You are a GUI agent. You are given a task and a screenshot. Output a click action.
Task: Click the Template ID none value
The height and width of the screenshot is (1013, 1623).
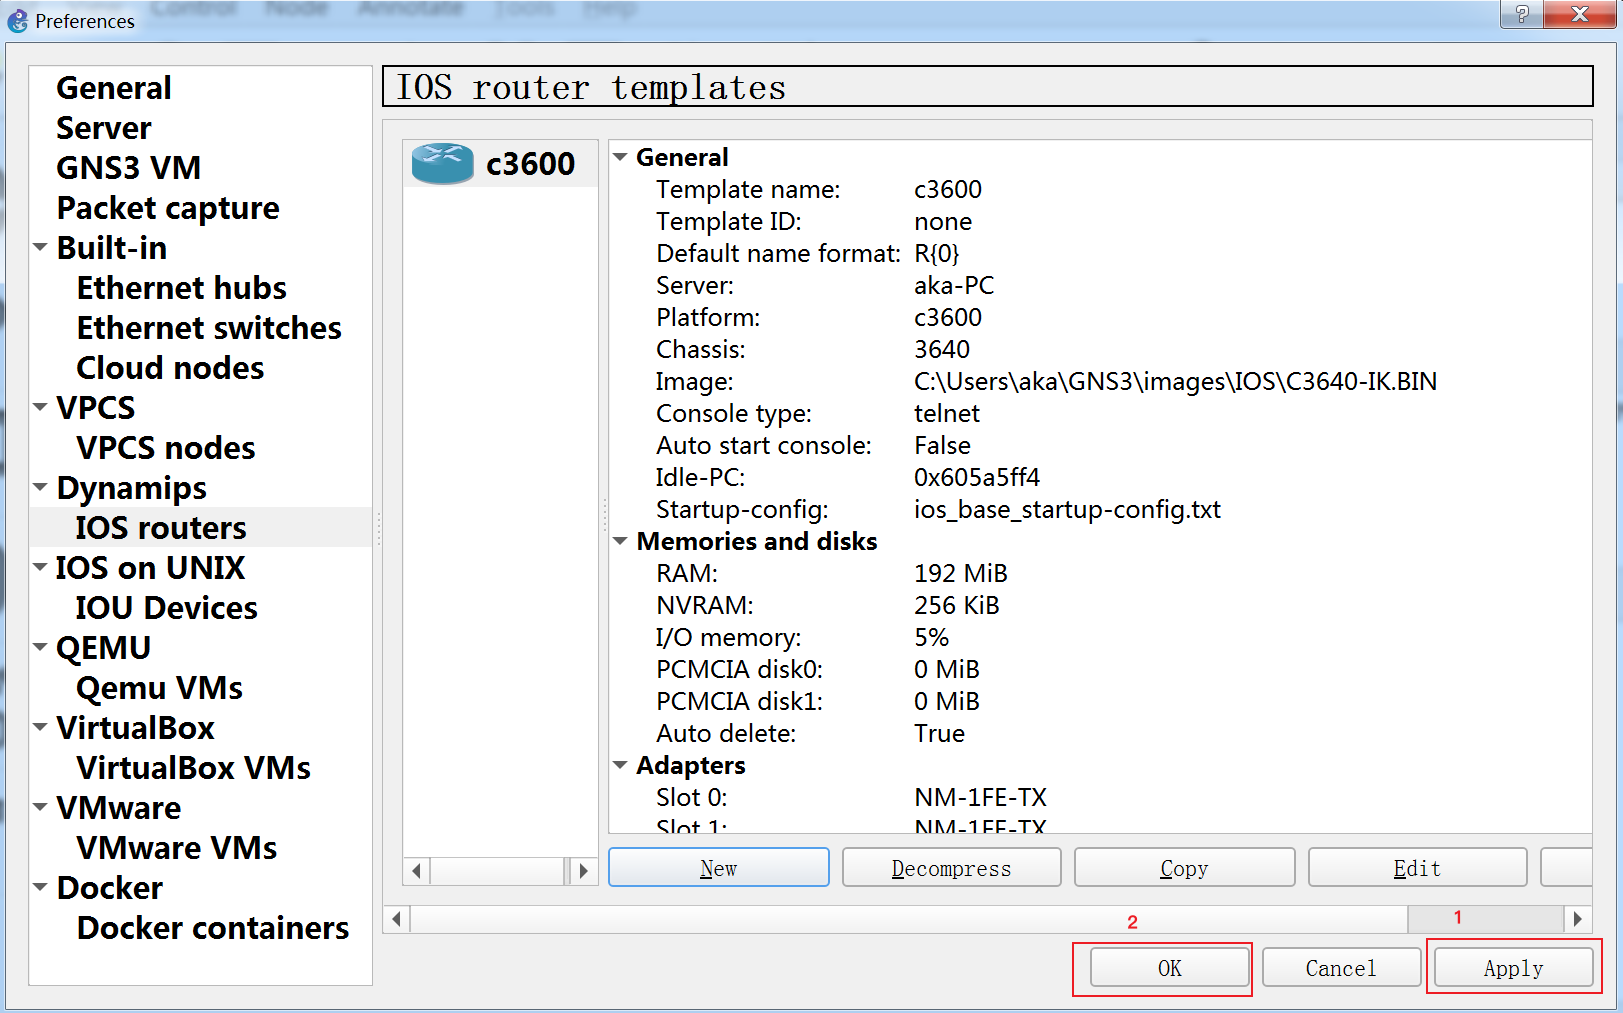[x=943, y=221]
